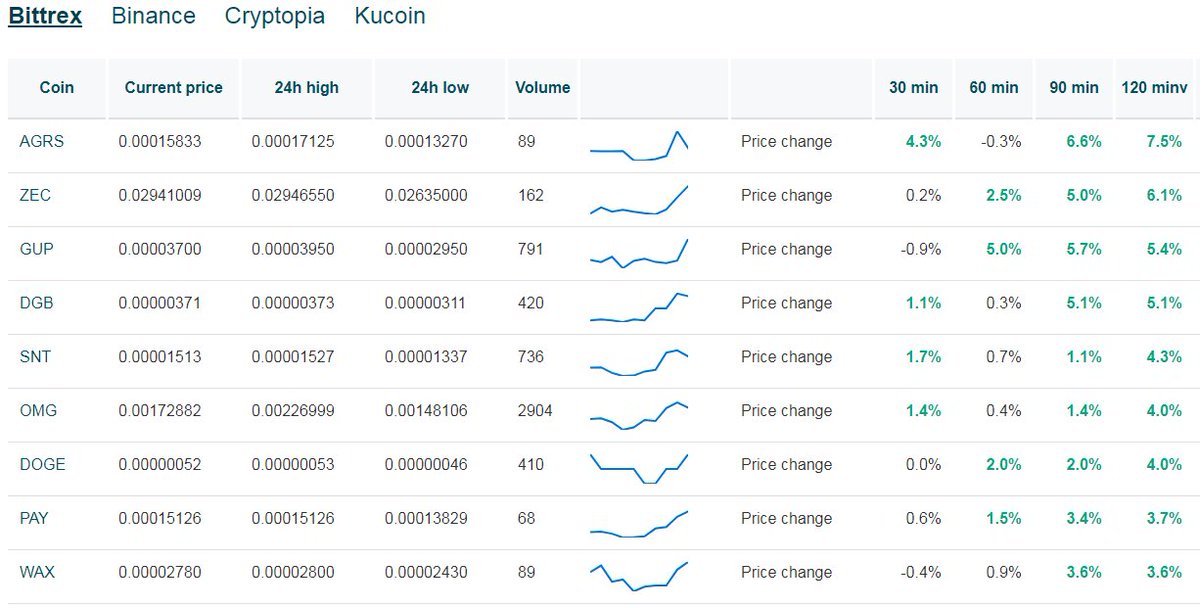Select Price change label in WAX row
Image resolution: width=1200 pixels, height=608 pixels.
click(x=786, y=574)
